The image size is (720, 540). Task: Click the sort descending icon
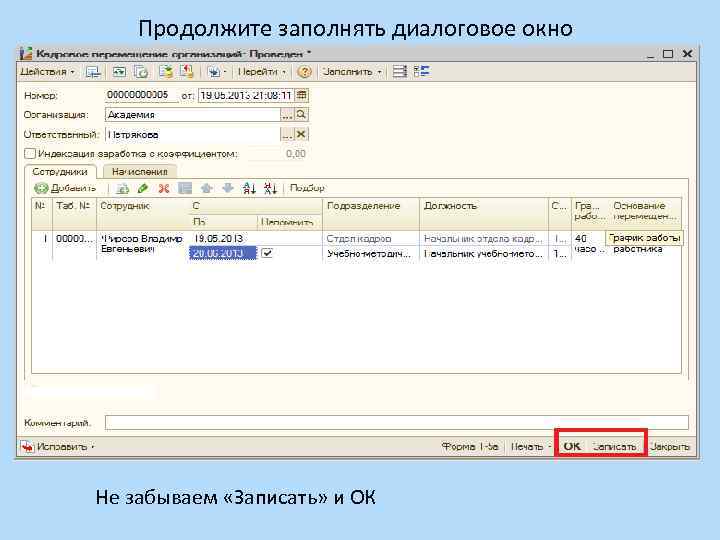(x=270, y=188)
